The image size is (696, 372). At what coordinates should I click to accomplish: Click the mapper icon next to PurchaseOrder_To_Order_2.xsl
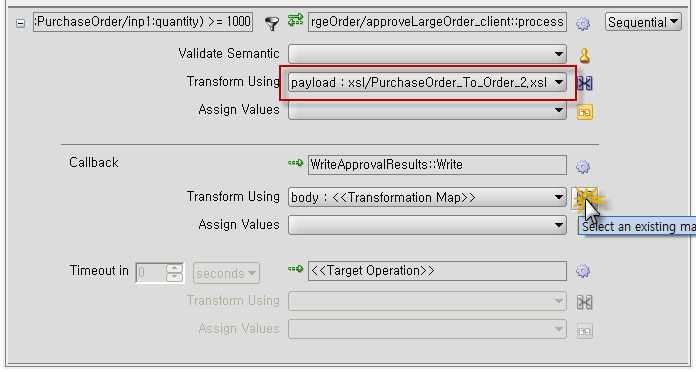[585, 83]
